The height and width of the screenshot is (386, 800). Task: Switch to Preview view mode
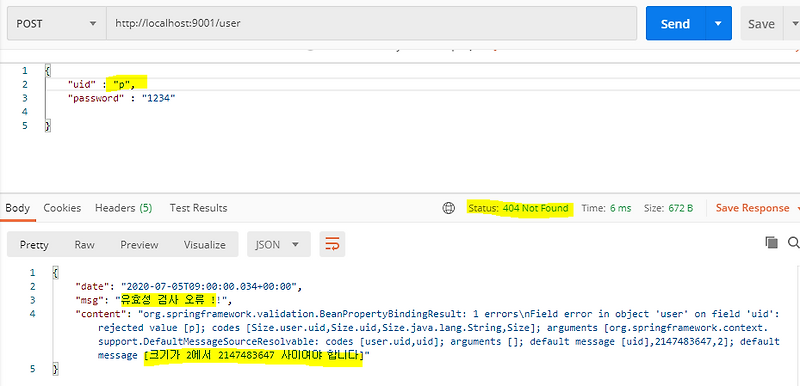(139, 244)
